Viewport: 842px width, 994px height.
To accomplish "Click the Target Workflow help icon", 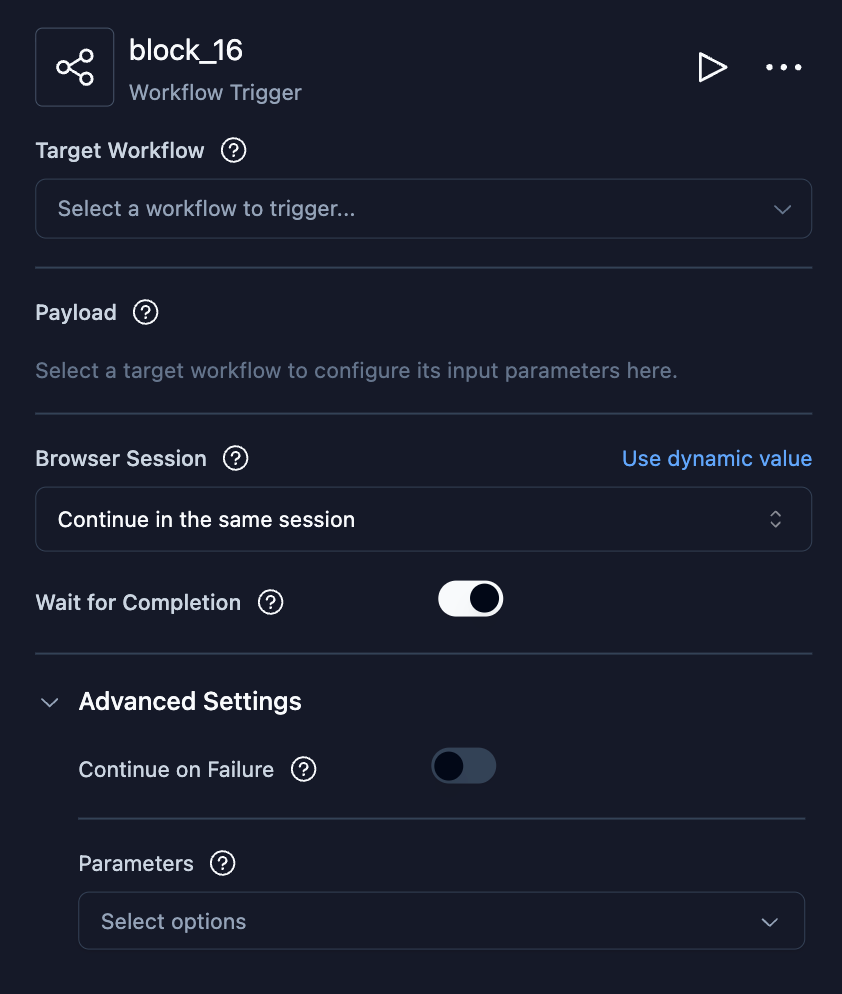I will point(233,151).
